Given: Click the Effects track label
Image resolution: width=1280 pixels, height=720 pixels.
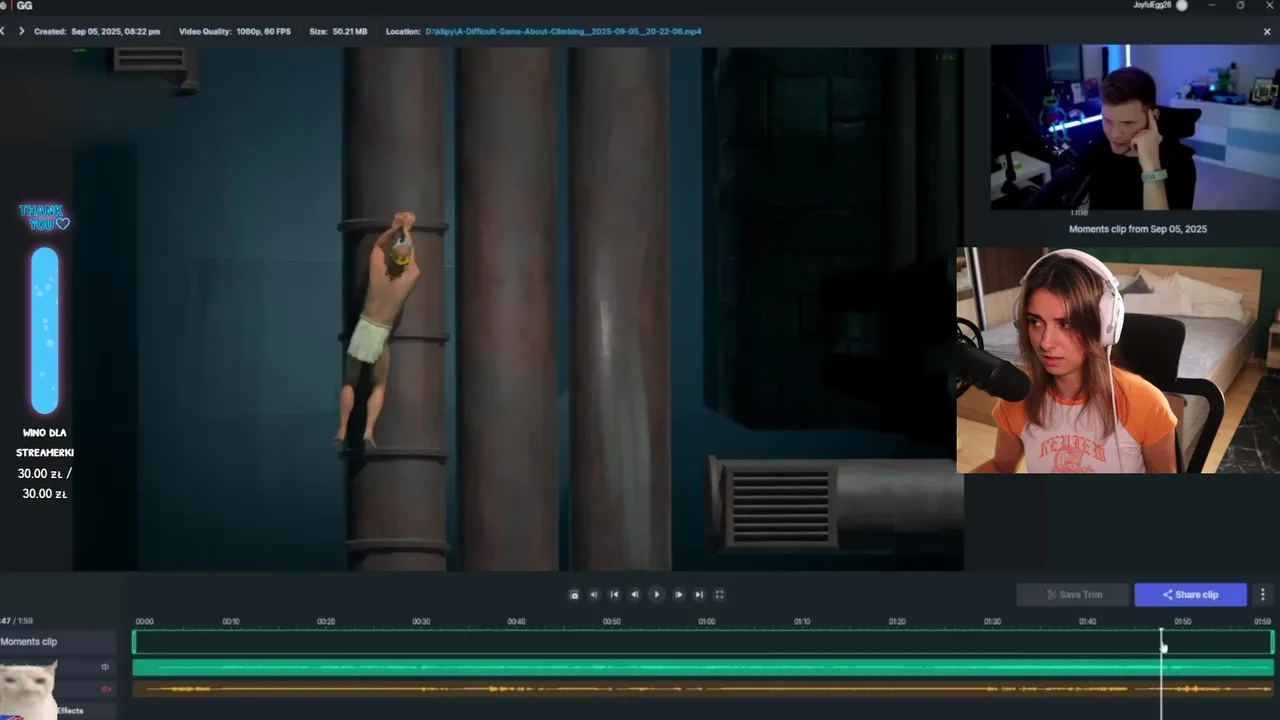Looking at the screenshot, I should coord(70,711).
